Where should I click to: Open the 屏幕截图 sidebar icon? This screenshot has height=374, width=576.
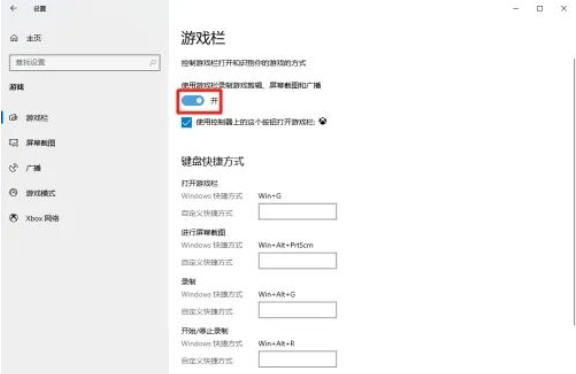[13, 143]
